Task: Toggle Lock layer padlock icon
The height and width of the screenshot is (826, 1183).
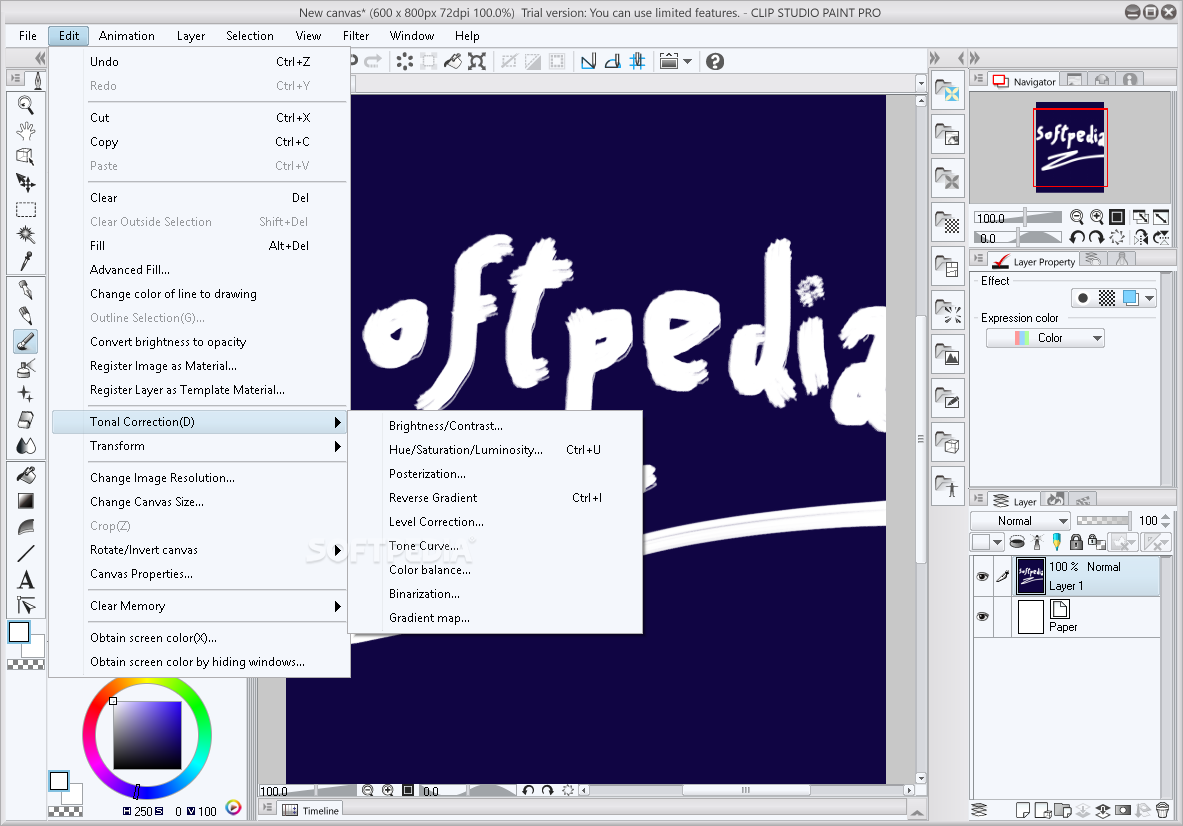Action: click(1077, 542)
